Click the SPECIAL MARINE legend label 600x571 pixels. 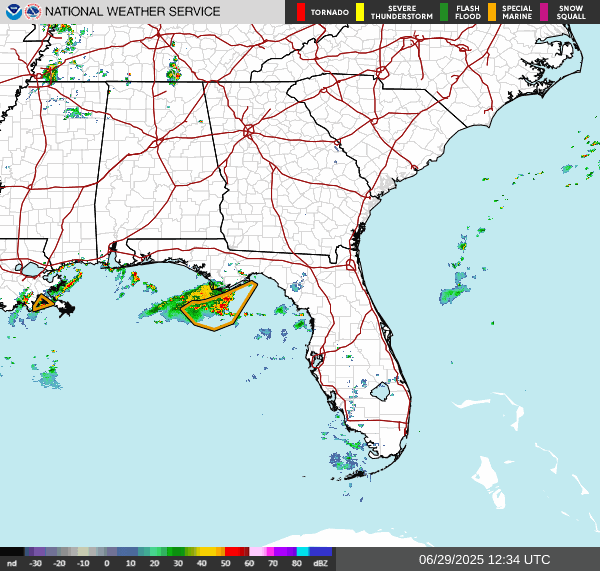[x=517, y=12]
